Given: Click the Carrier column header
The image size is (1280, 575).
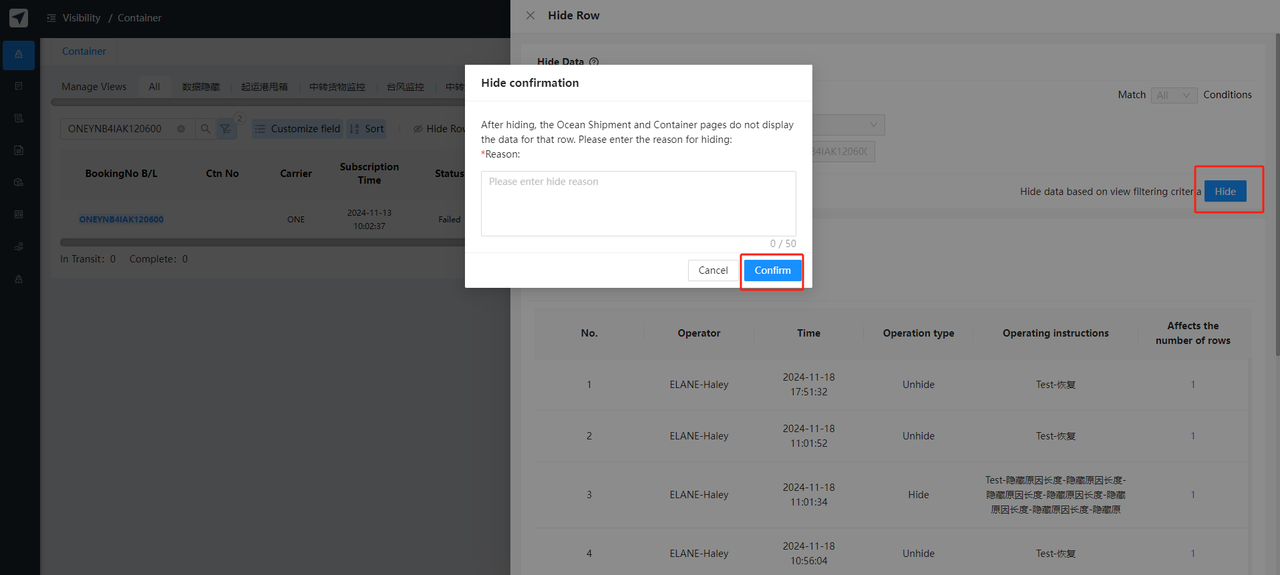Looking at the screenshot, I should pos(296,174).
